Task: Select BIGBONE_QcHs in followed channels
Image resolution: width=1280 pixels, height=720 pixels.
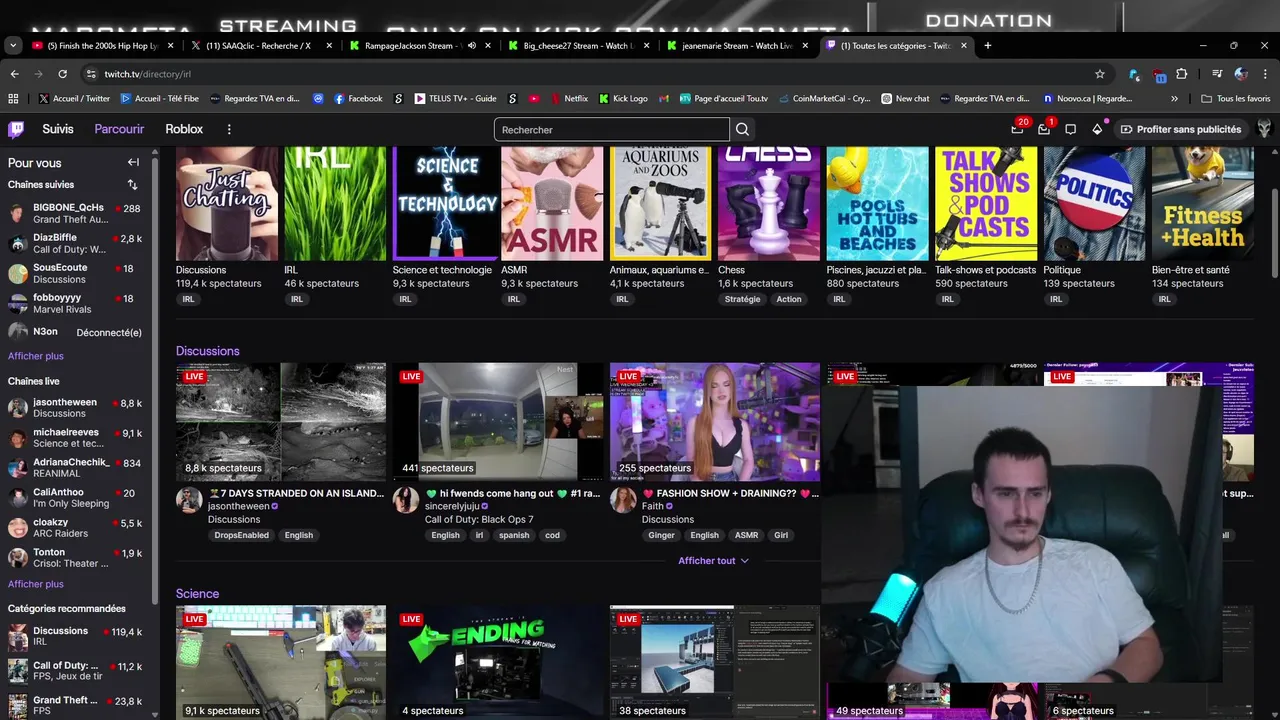Action: pos(75,213)
